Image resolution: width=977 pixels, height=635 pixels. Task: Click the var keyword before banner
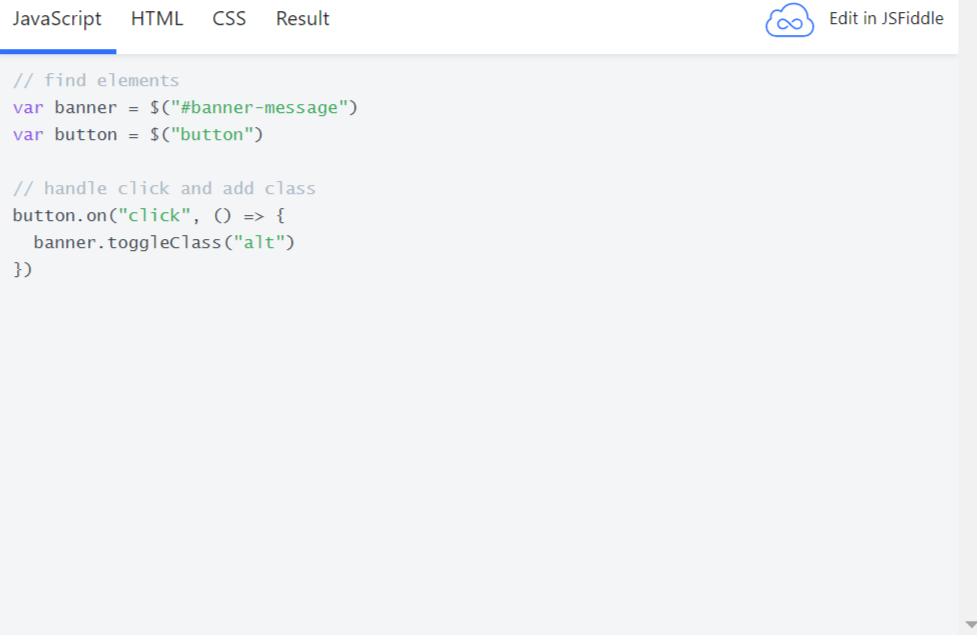click(x=28, y=108)
